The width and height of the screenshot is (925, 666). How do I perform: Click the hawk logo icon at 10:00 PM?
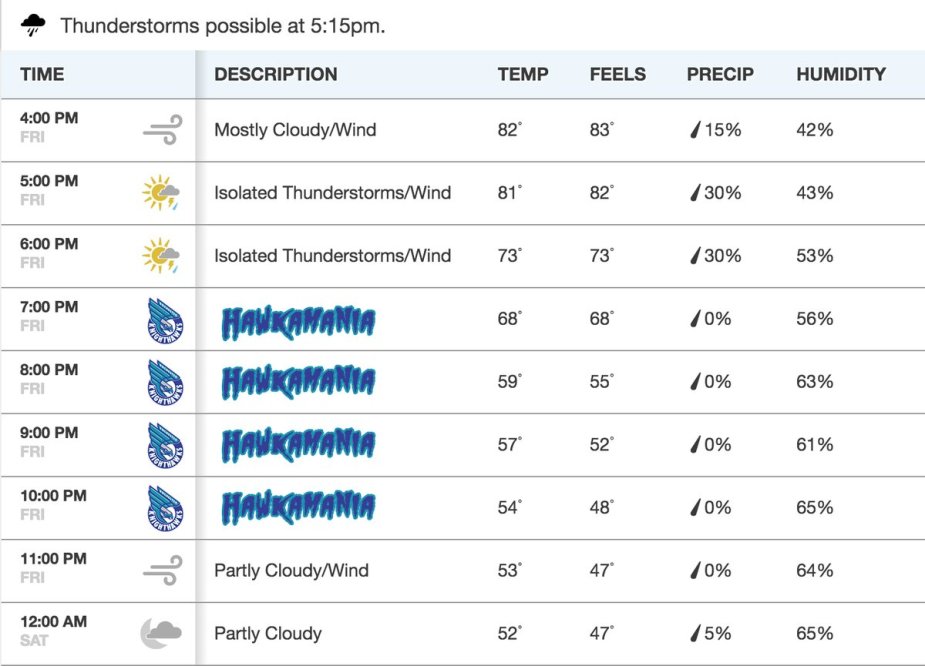(x=164, y=508)
